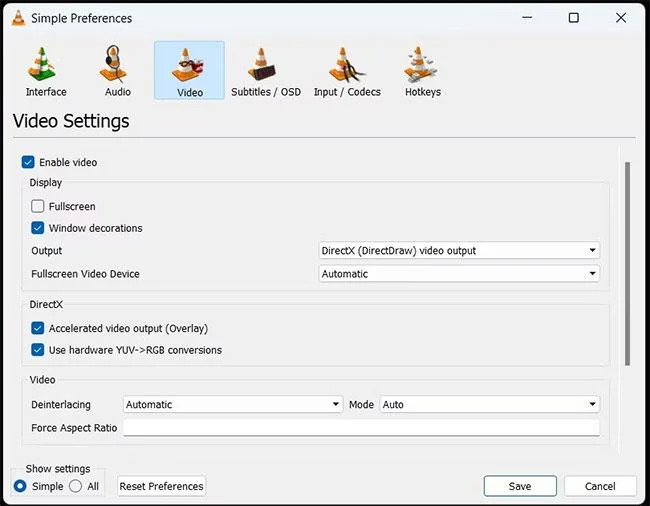Toggle Accelerated video output (Overlay)
650x506 pixels.
[37, 328]
